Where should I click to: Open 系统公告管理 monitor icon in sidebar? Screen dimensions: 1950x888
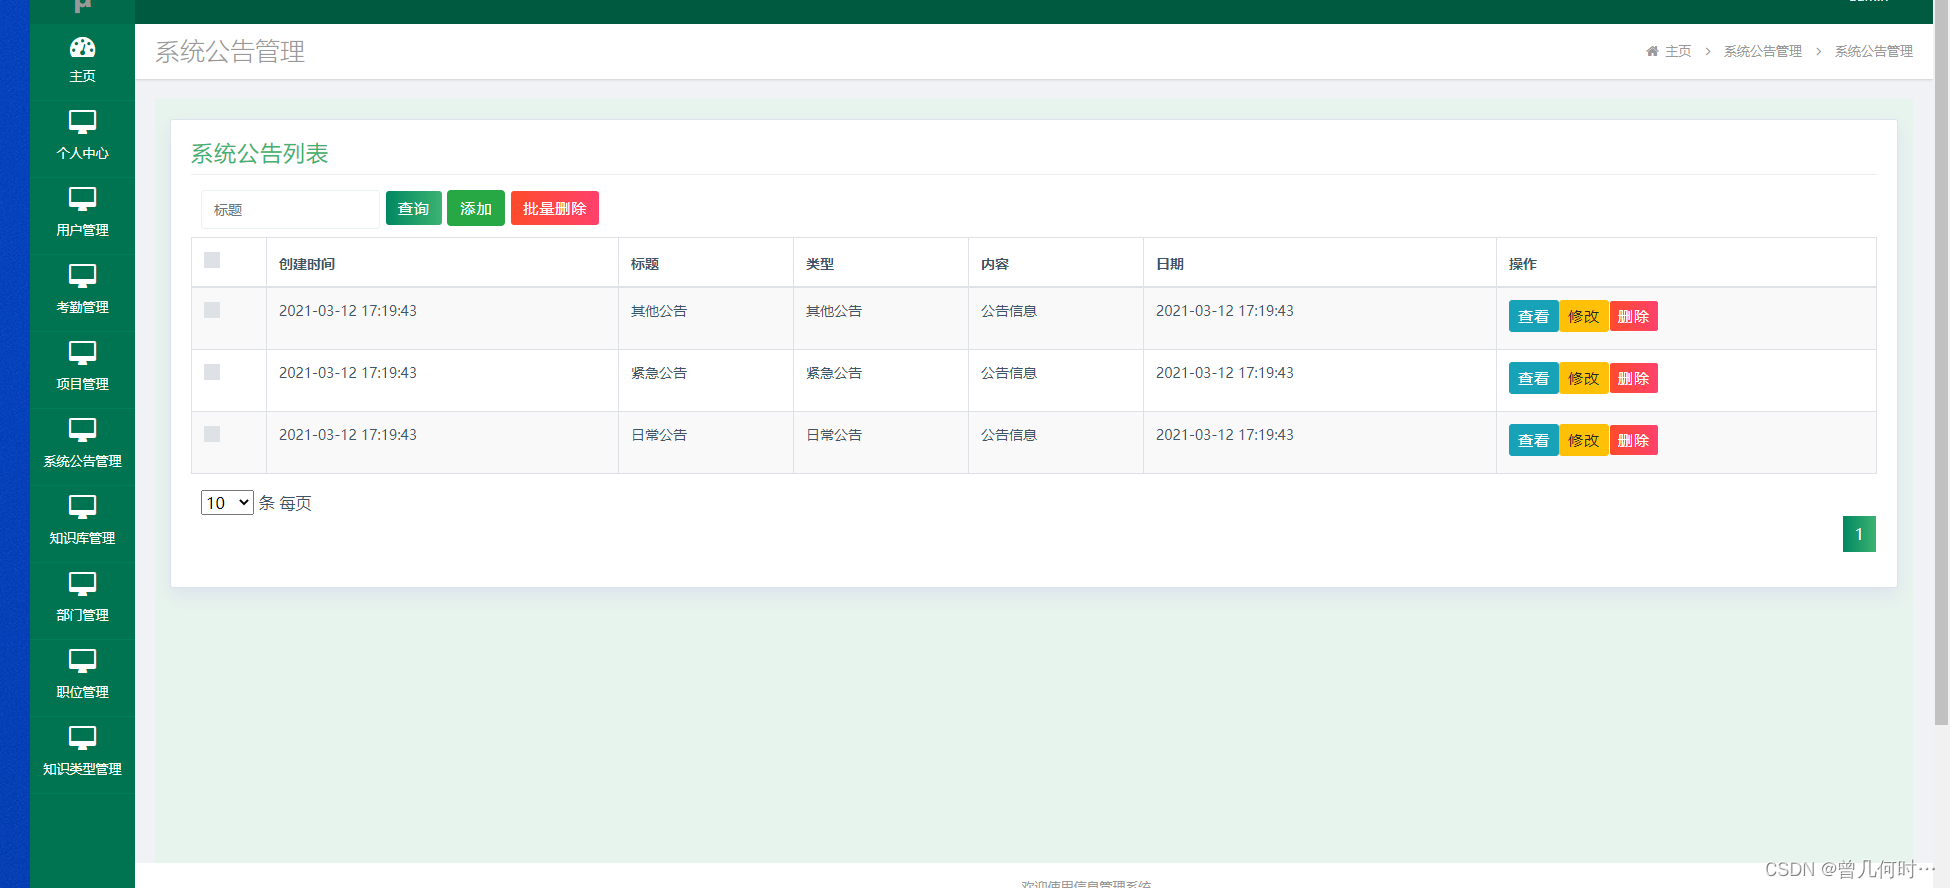[82, 430]
